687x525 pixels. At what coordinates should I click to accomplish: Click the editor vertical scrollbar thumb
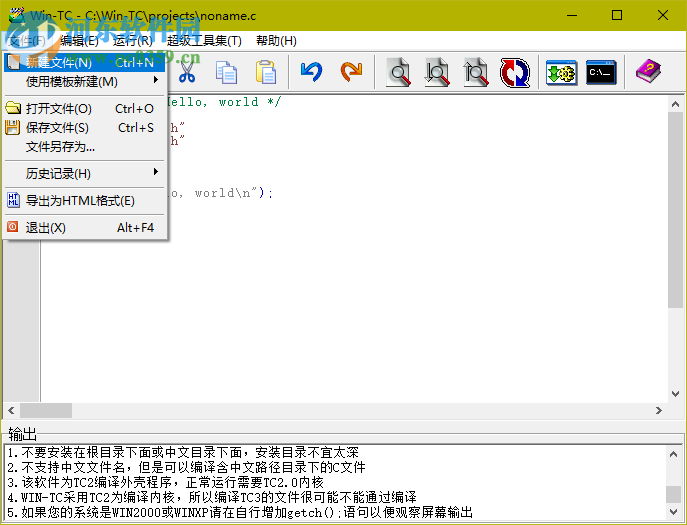pos(675,209)
